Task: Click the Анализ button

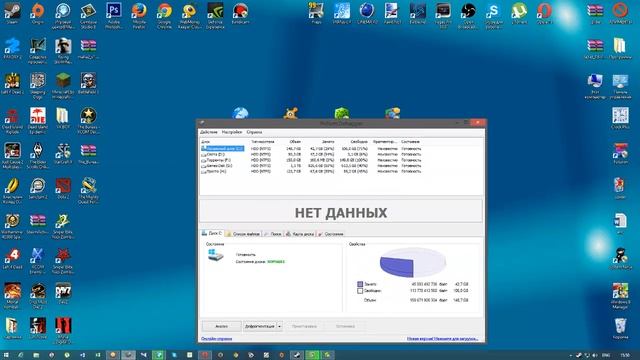Action: click(x=221, y=326)
